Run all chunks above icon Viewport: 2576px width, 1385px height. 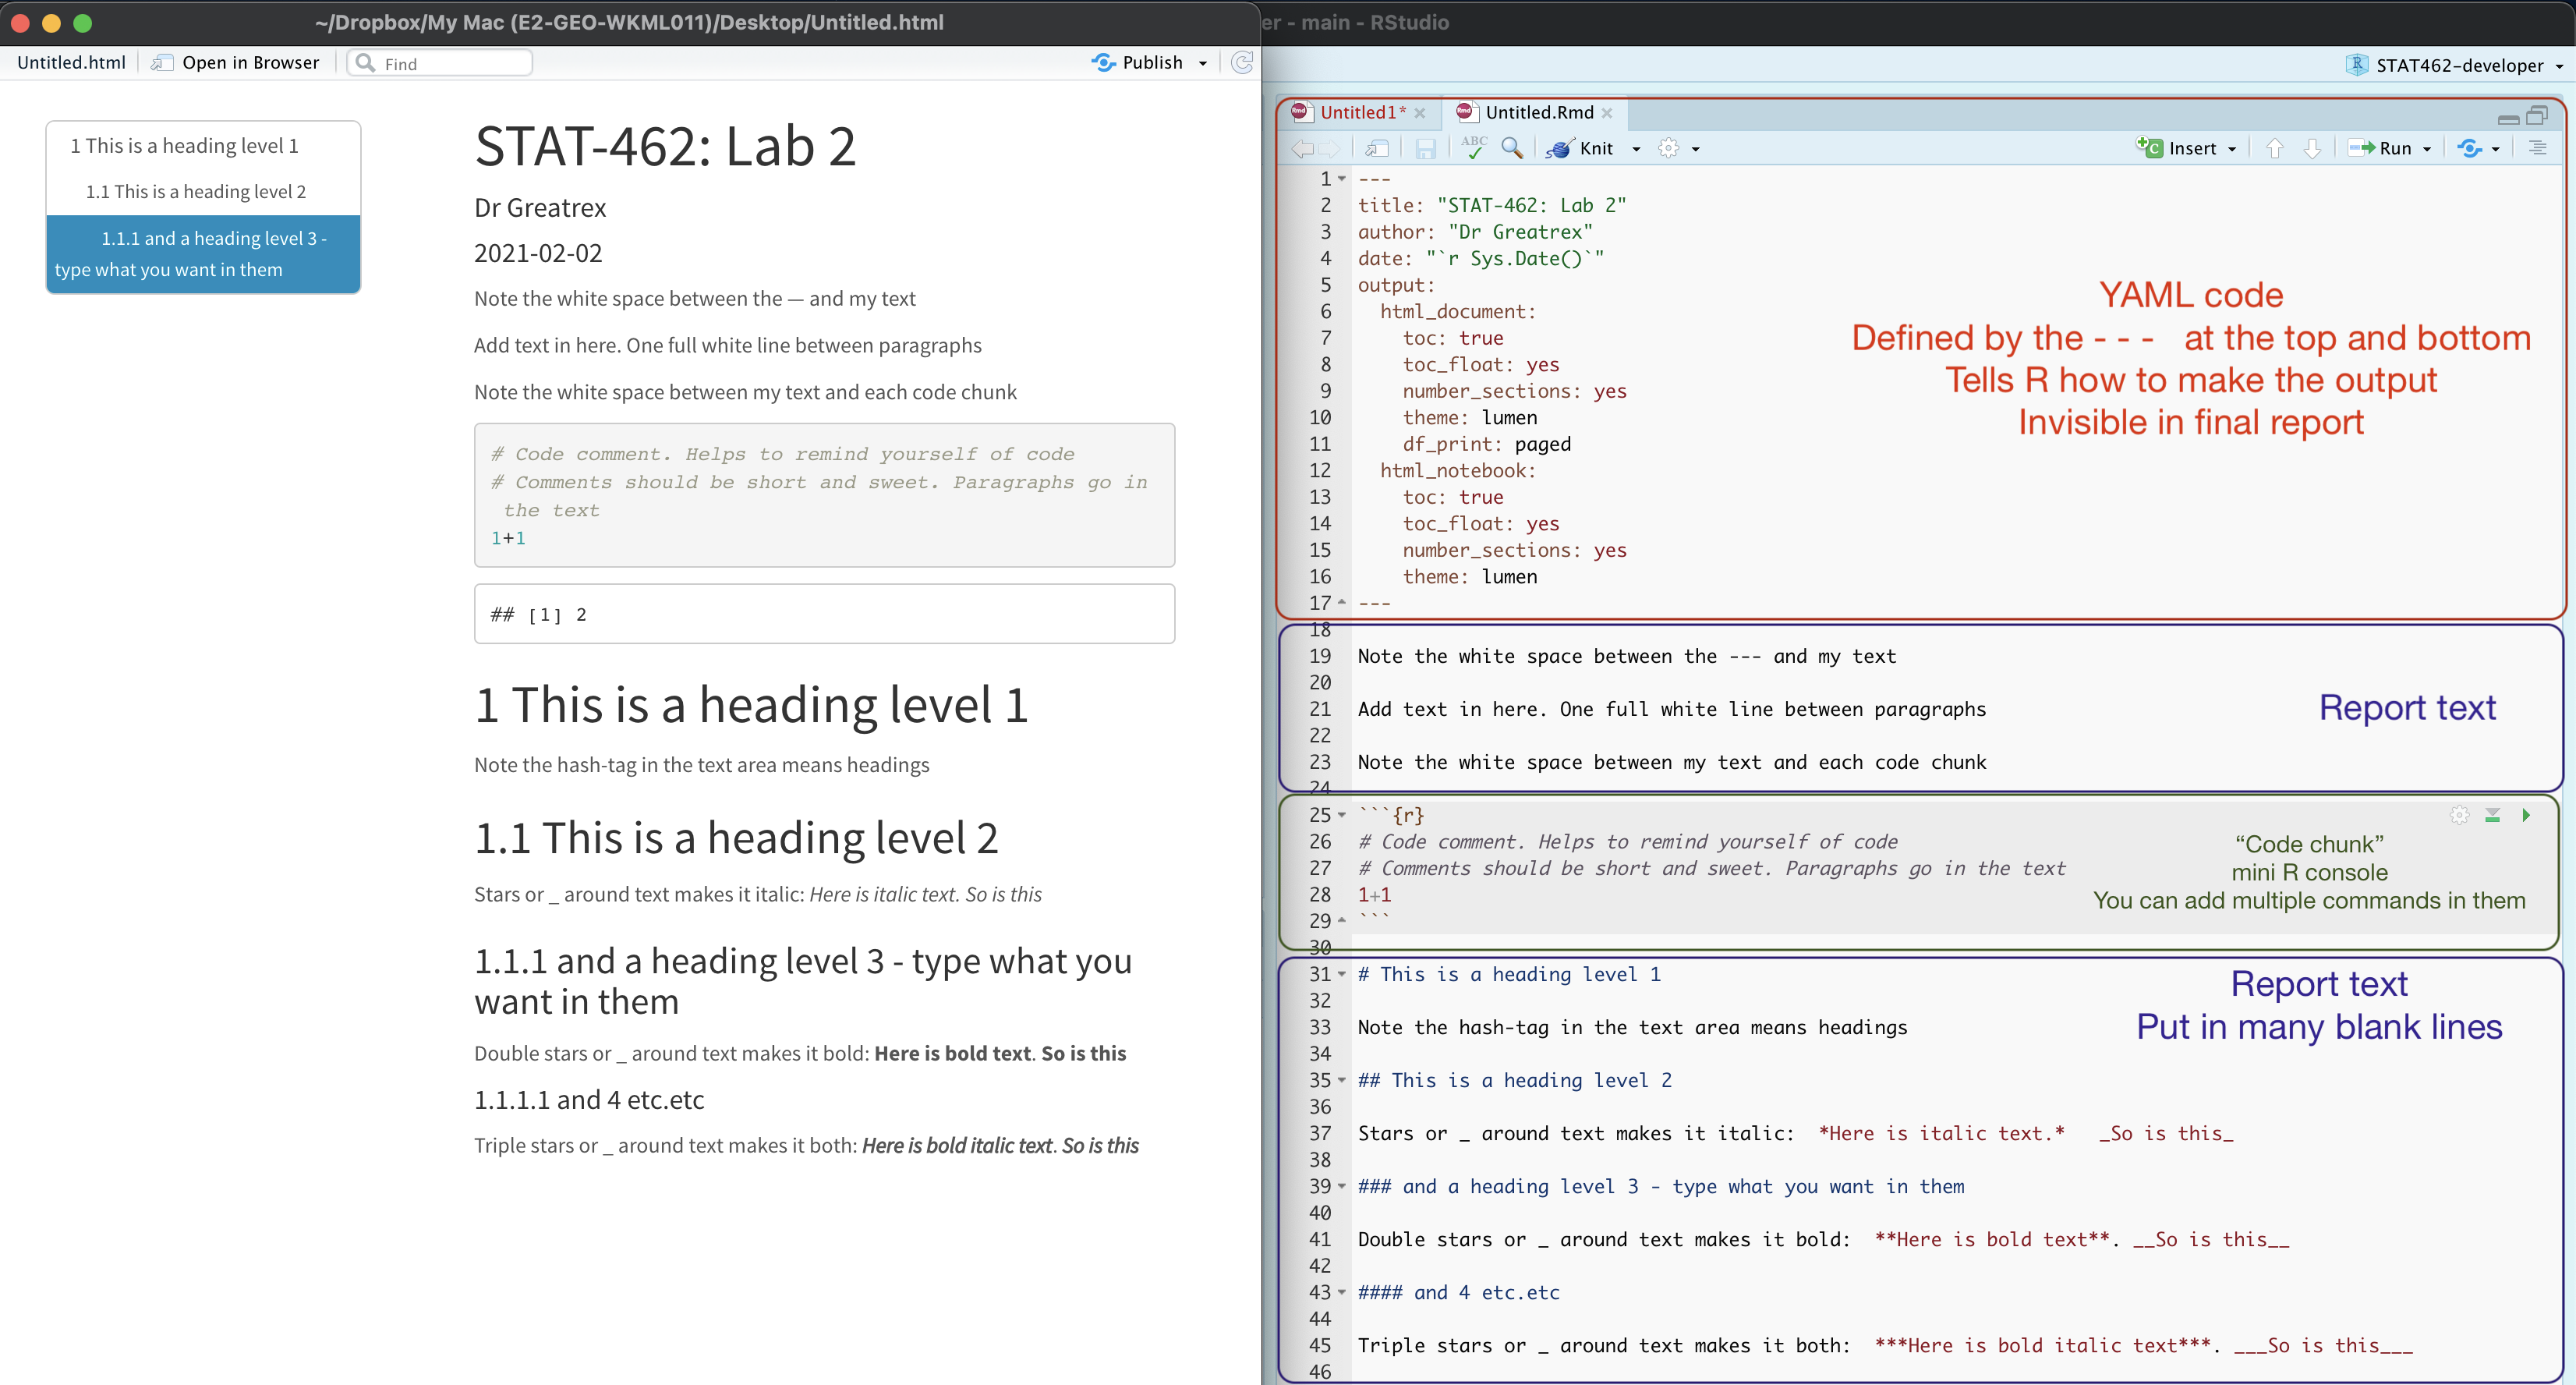pos(2493,815)
